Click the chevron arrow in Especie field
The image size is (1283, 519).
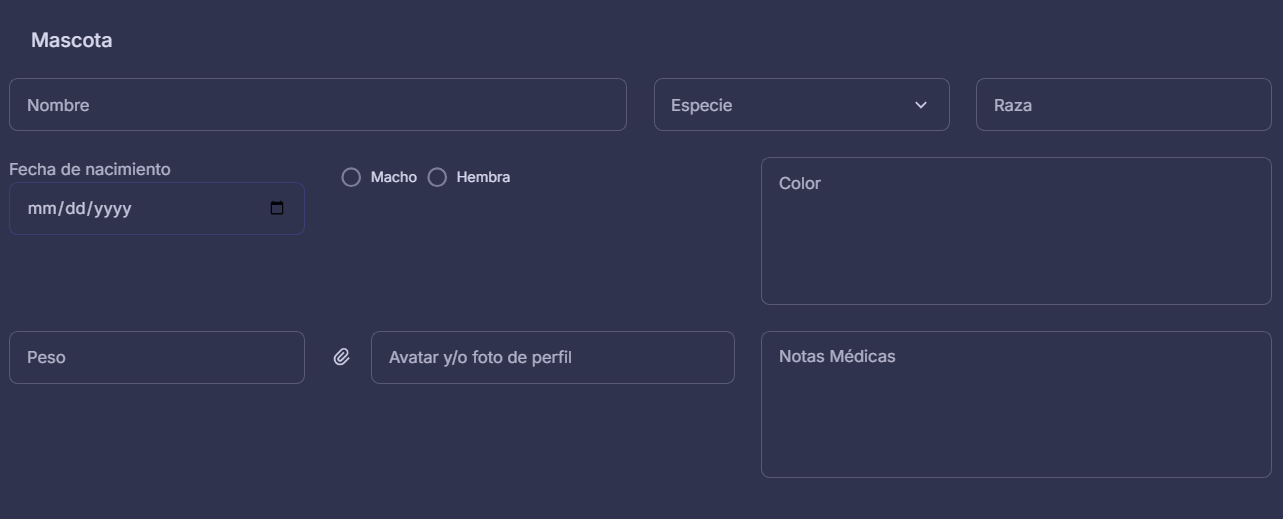(921, 105)
